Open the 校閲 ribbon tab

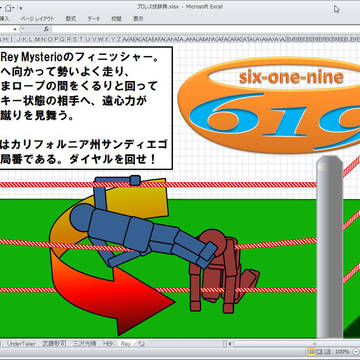[116, 19]
